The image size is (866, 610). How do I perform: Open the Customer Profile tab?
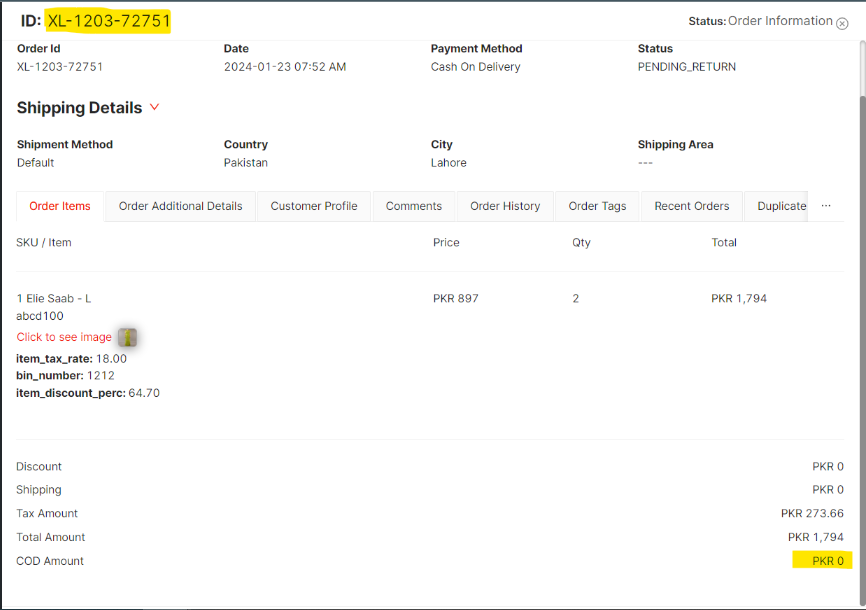point(314,206)
